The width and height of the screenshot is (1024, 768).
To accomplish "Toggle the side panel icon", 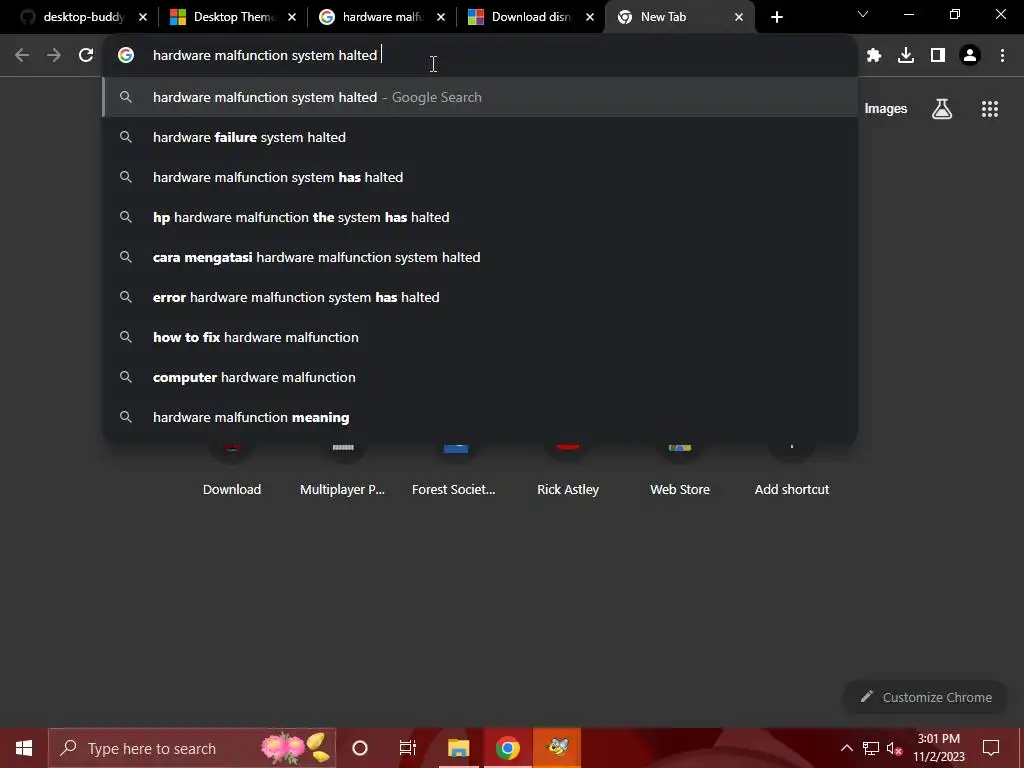I will click(x=938, y=56).
